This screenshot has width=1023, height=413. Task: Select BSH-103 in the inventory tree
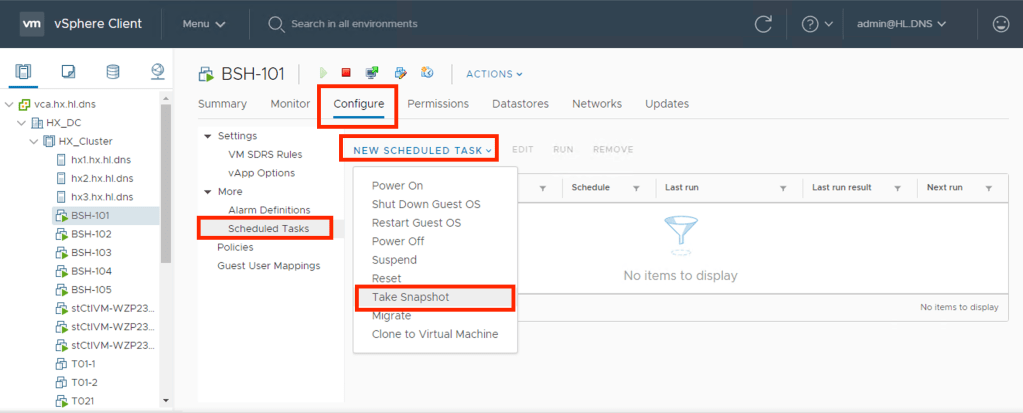coord(91,252)
